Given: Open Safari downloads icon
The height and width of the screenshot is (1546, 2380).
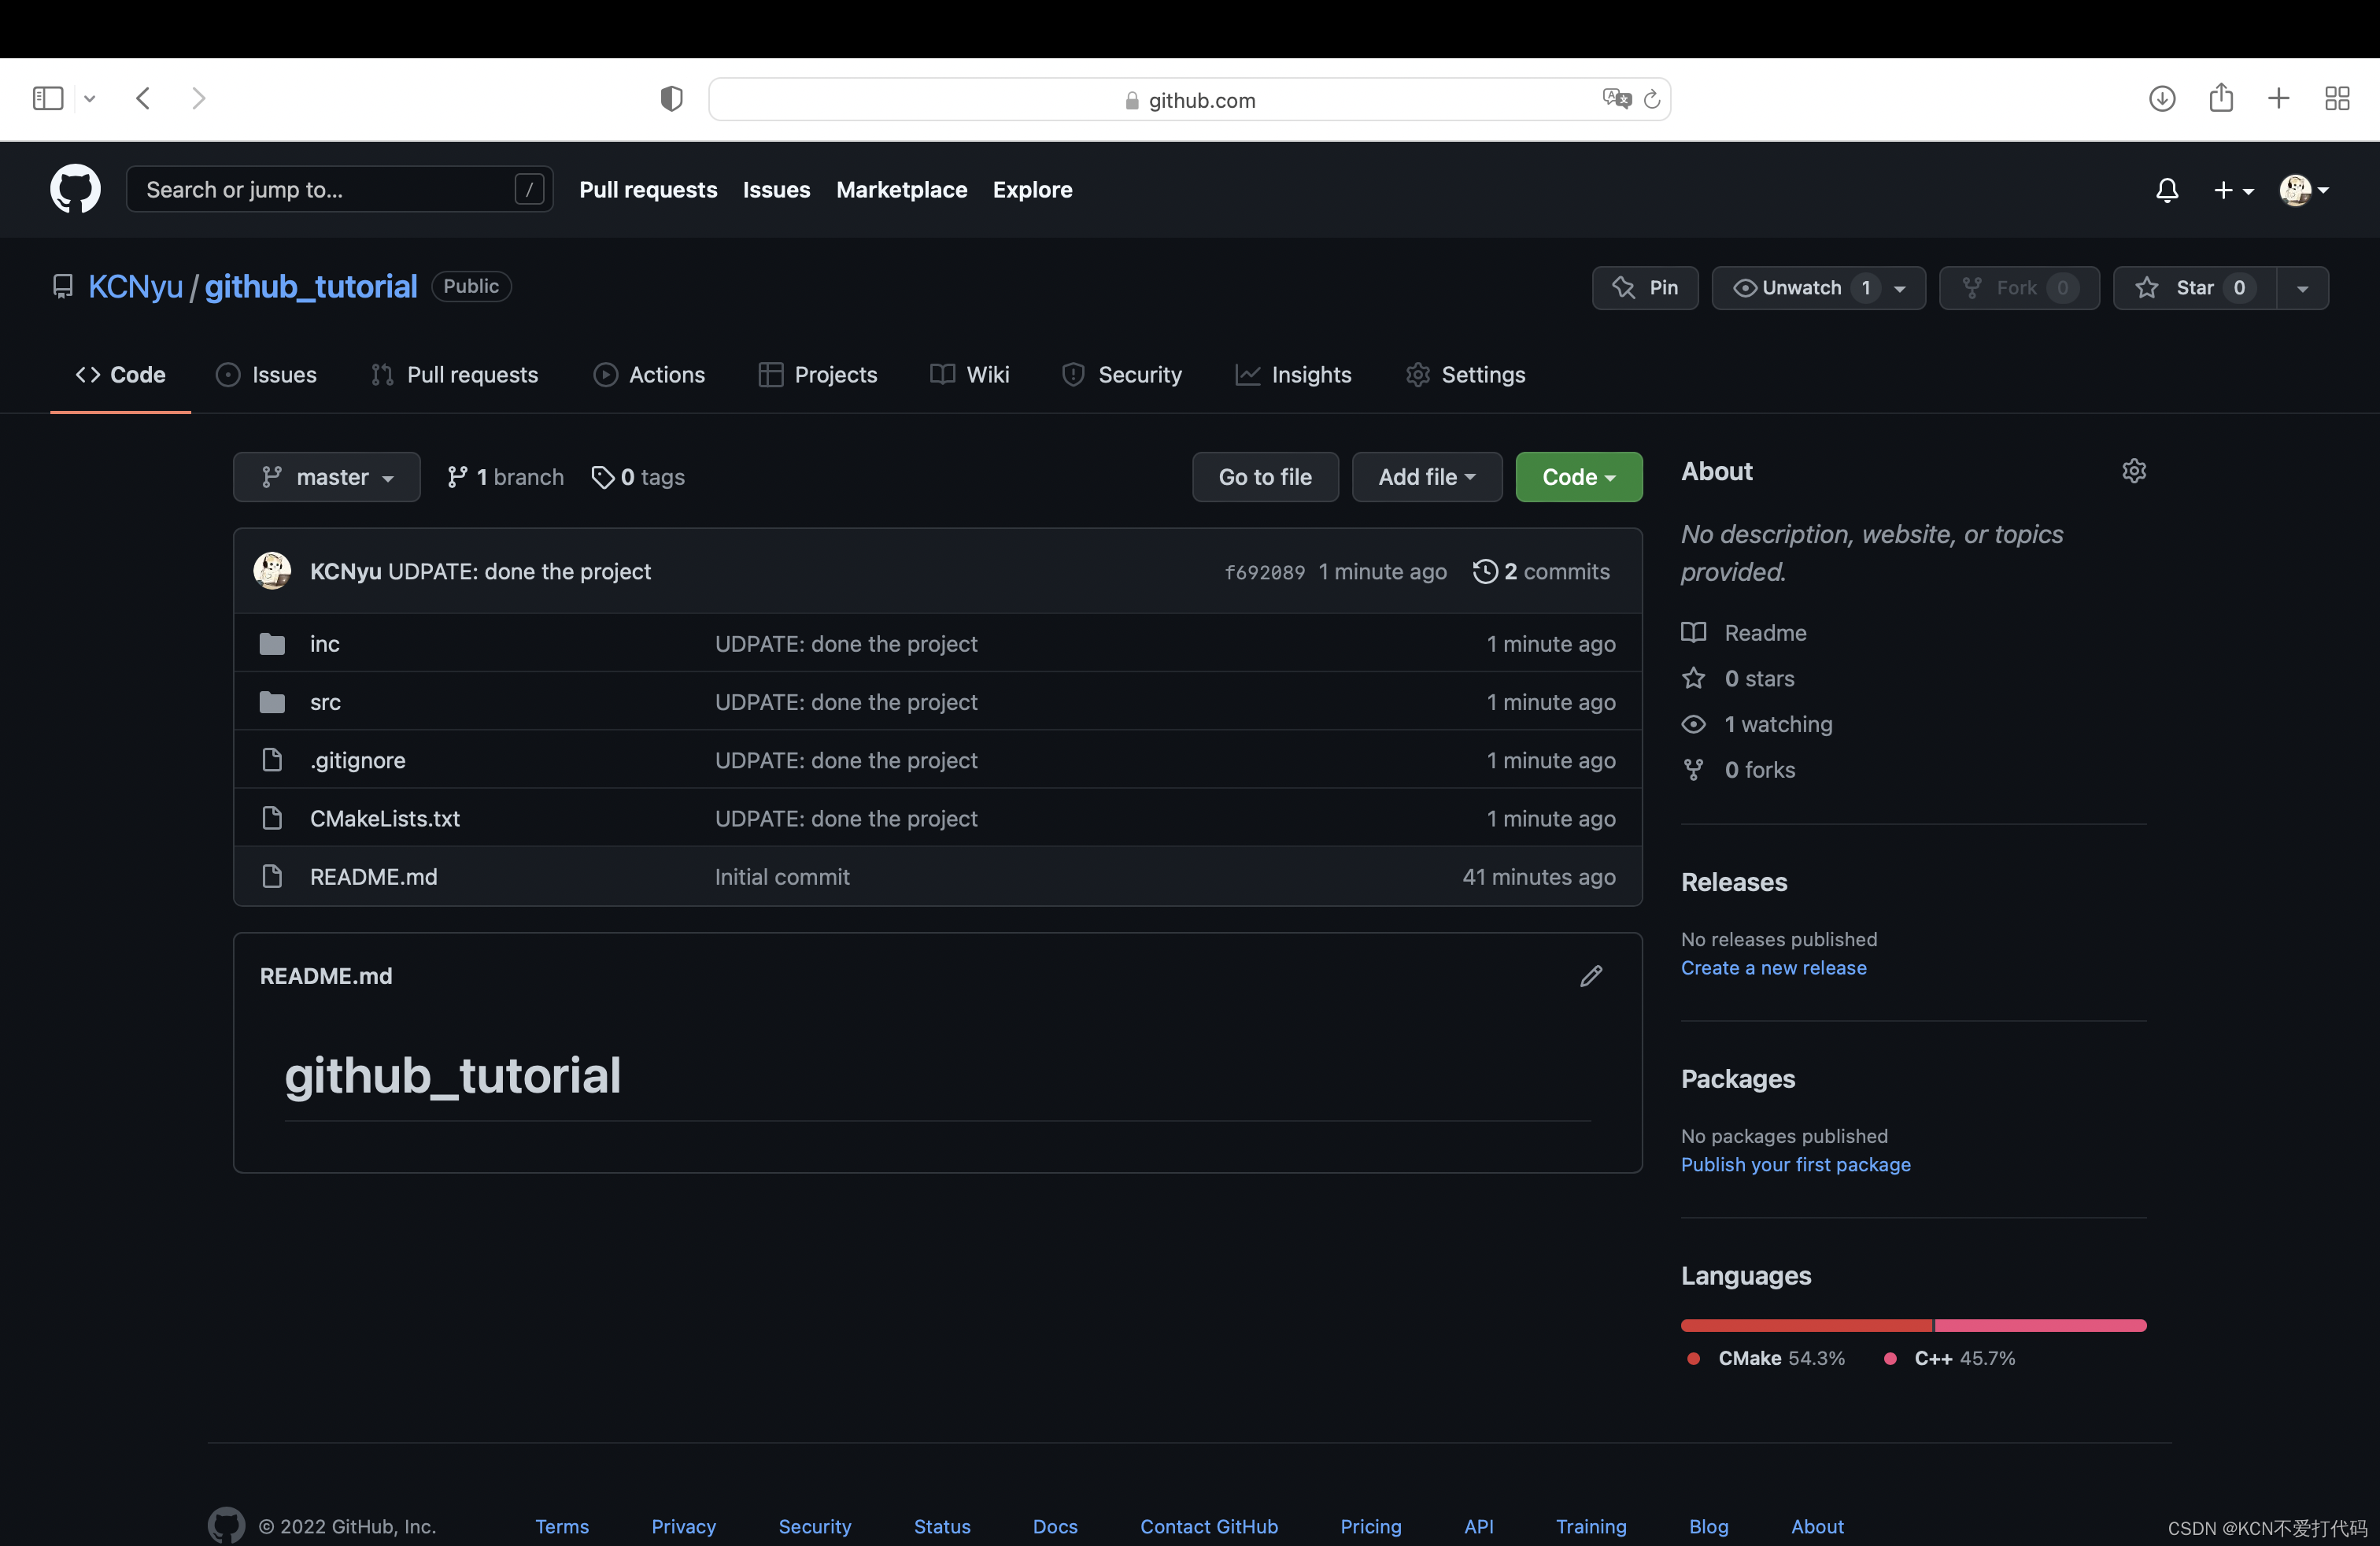Looking at the screenshot, I should pos(2162,98).
